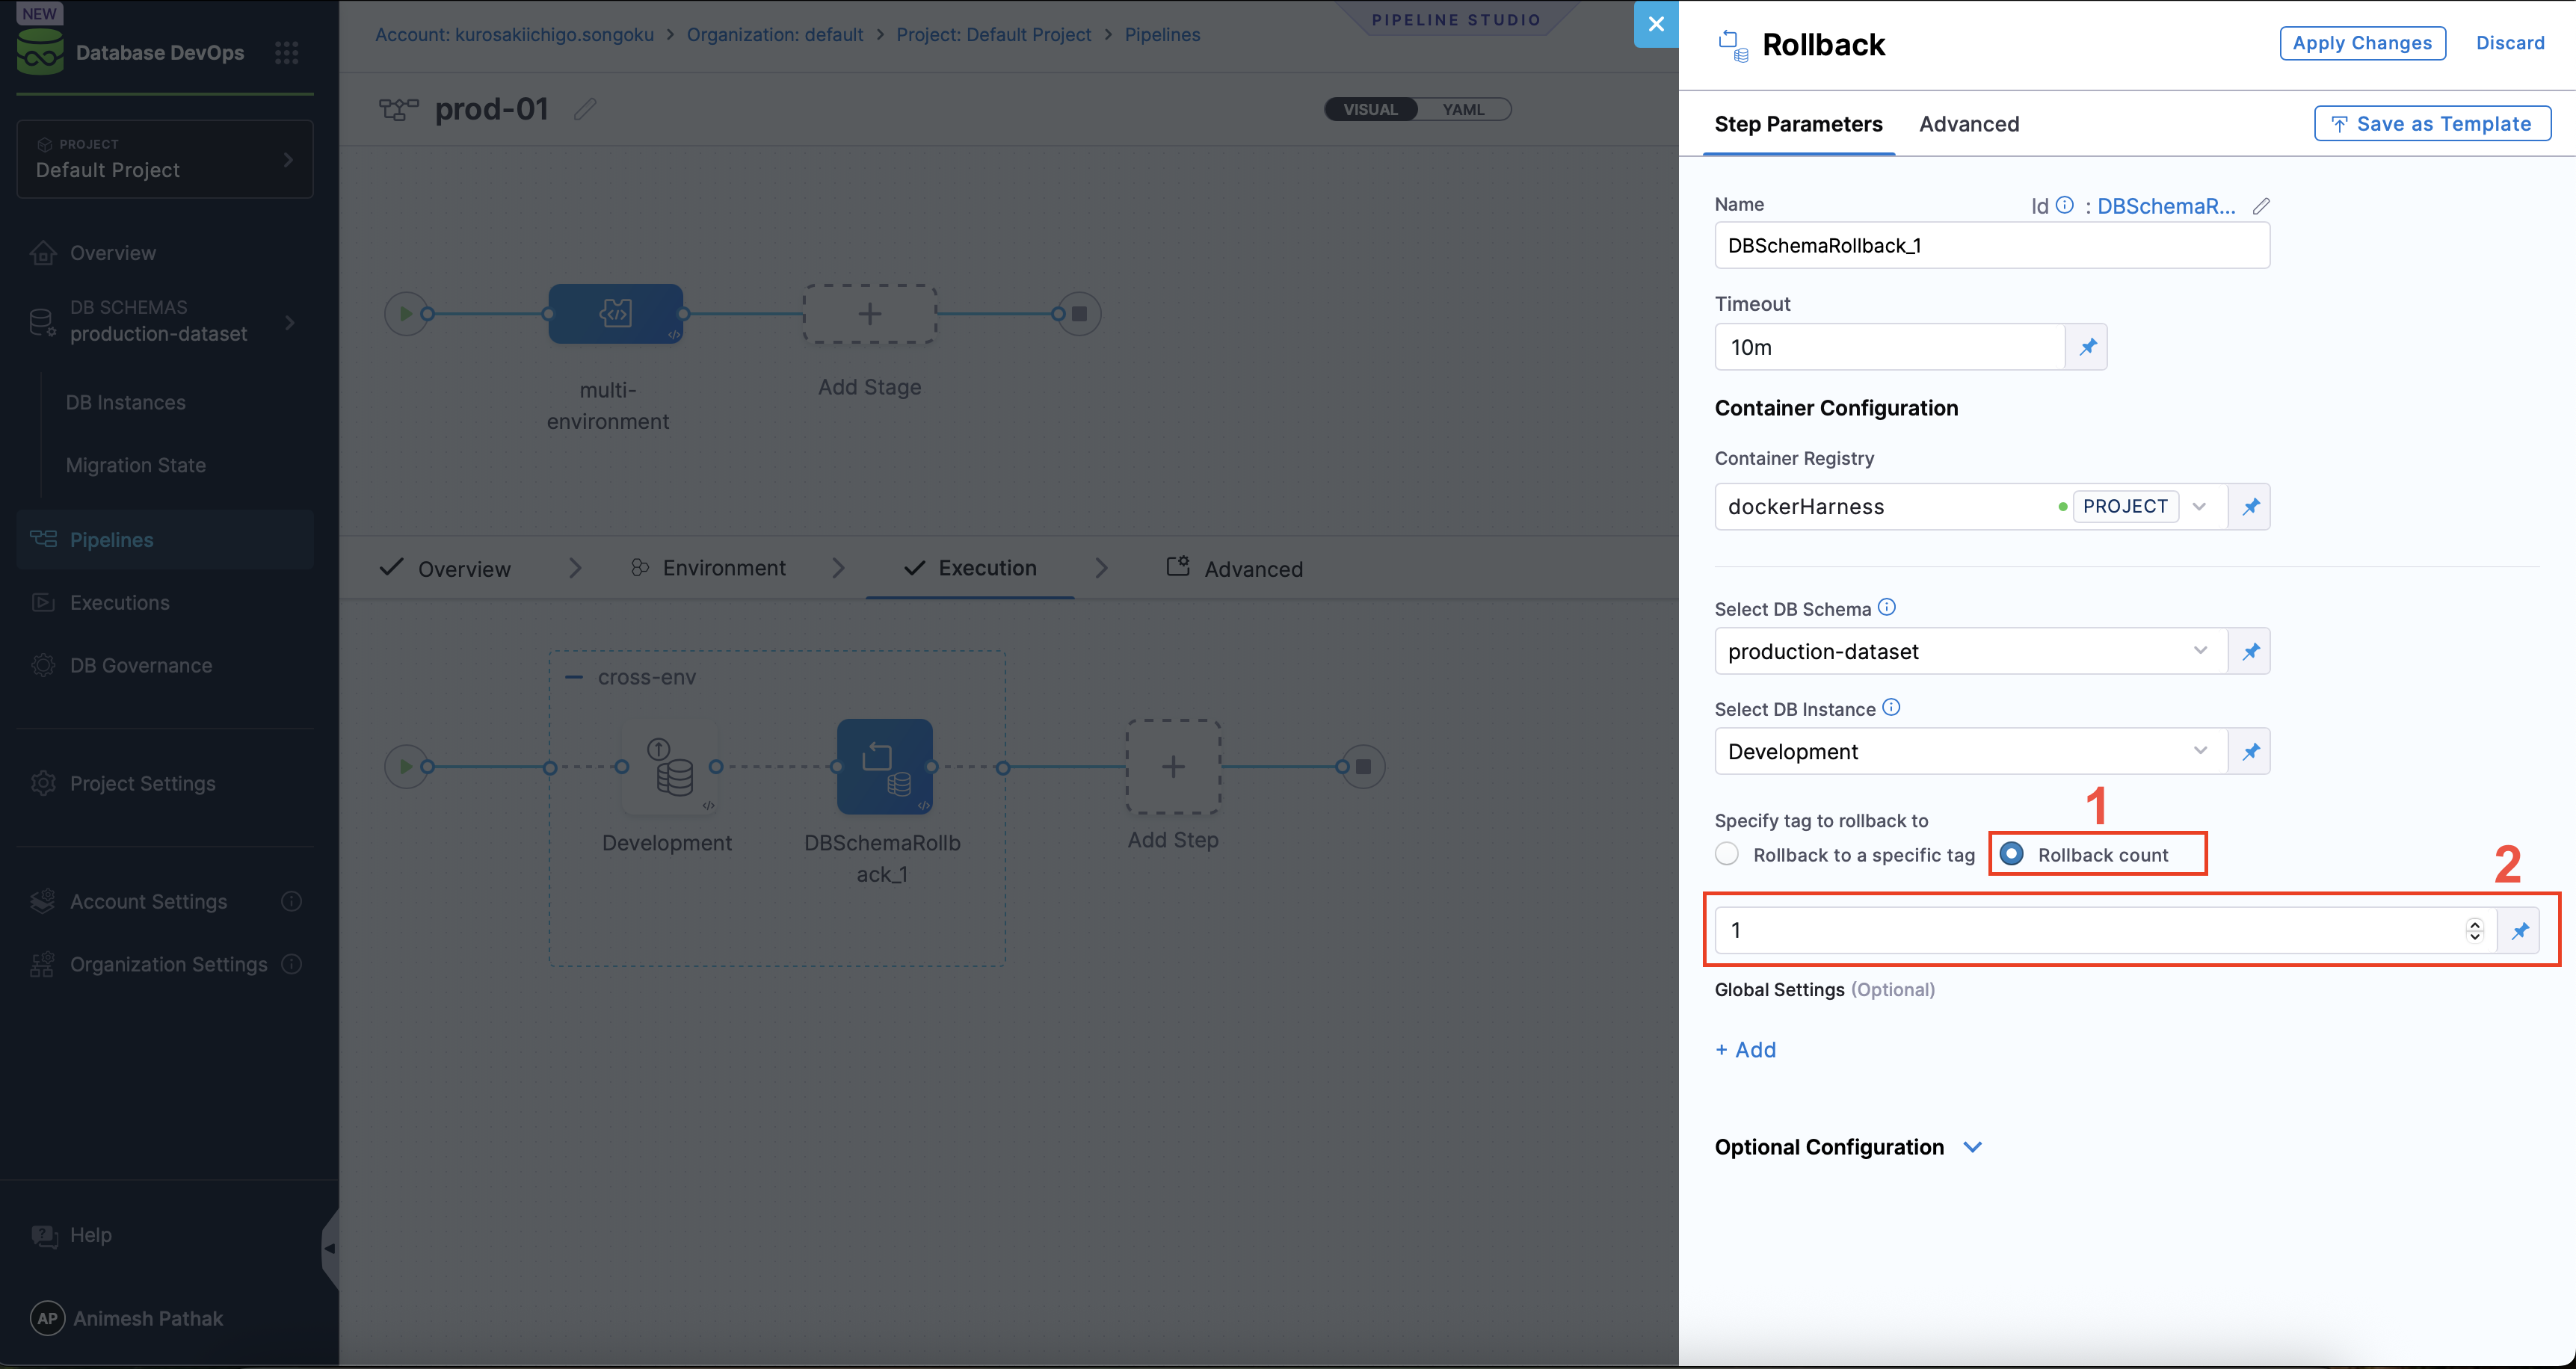Click the pin icon beside Container Registry

2250,507
